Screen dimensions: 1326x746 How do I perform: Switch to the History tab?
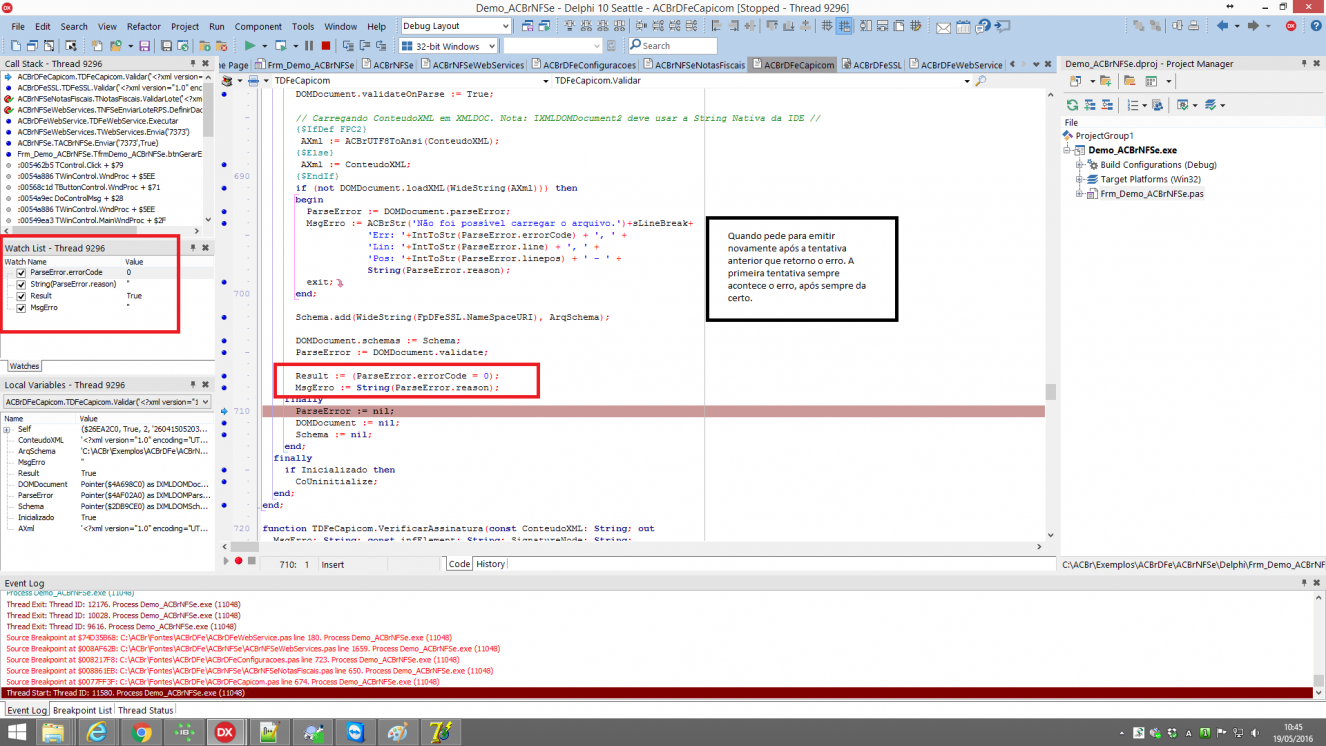tap(490, 564)
